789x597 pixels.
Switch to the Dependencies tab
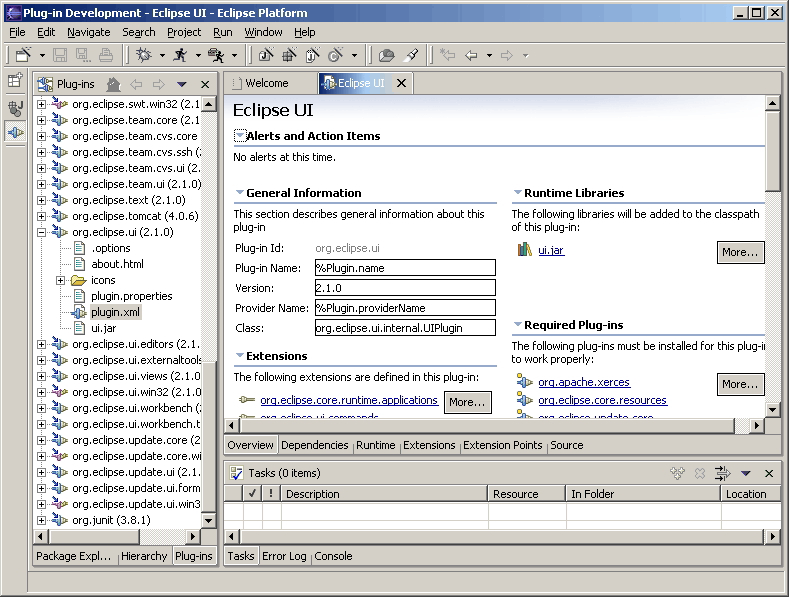tap(314, 445)
